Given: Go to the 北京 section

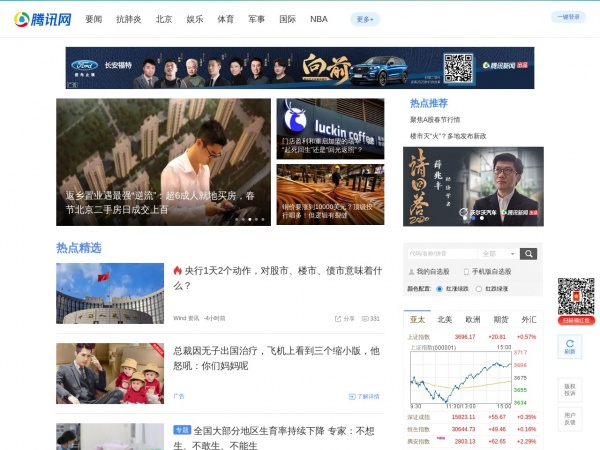Looking at the screenshot, I should tap(164, 19).
